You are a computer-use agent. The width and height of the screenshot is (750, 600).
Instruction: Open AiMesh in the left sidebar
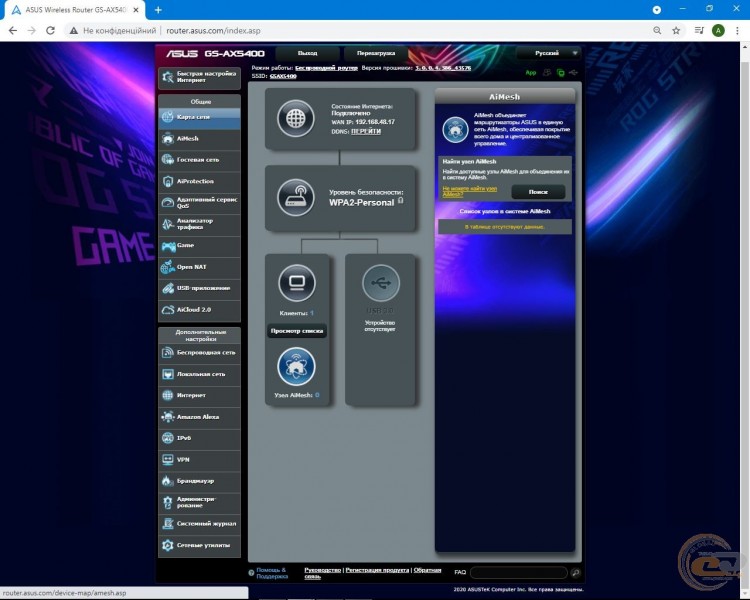point(199,139)
